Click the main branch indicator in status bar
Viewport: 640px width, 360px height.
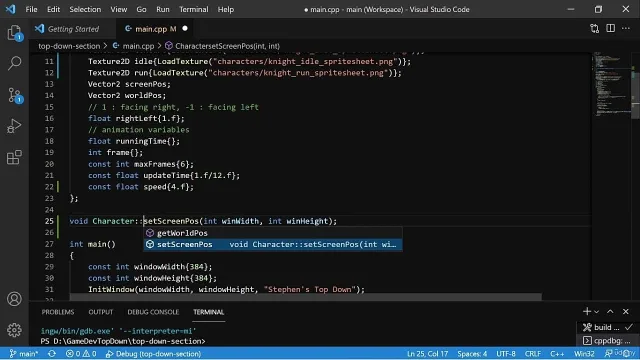point(24,353)
